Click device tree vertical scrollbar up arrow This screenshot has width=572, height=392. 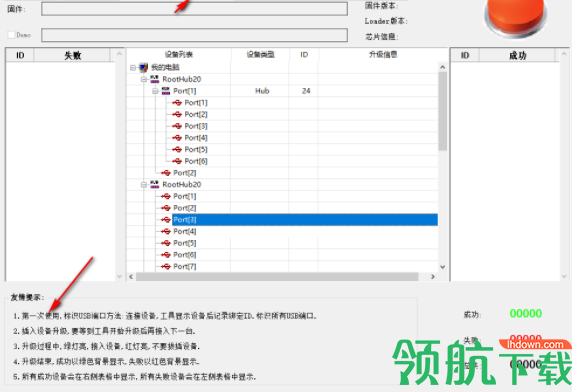point(442,67)
